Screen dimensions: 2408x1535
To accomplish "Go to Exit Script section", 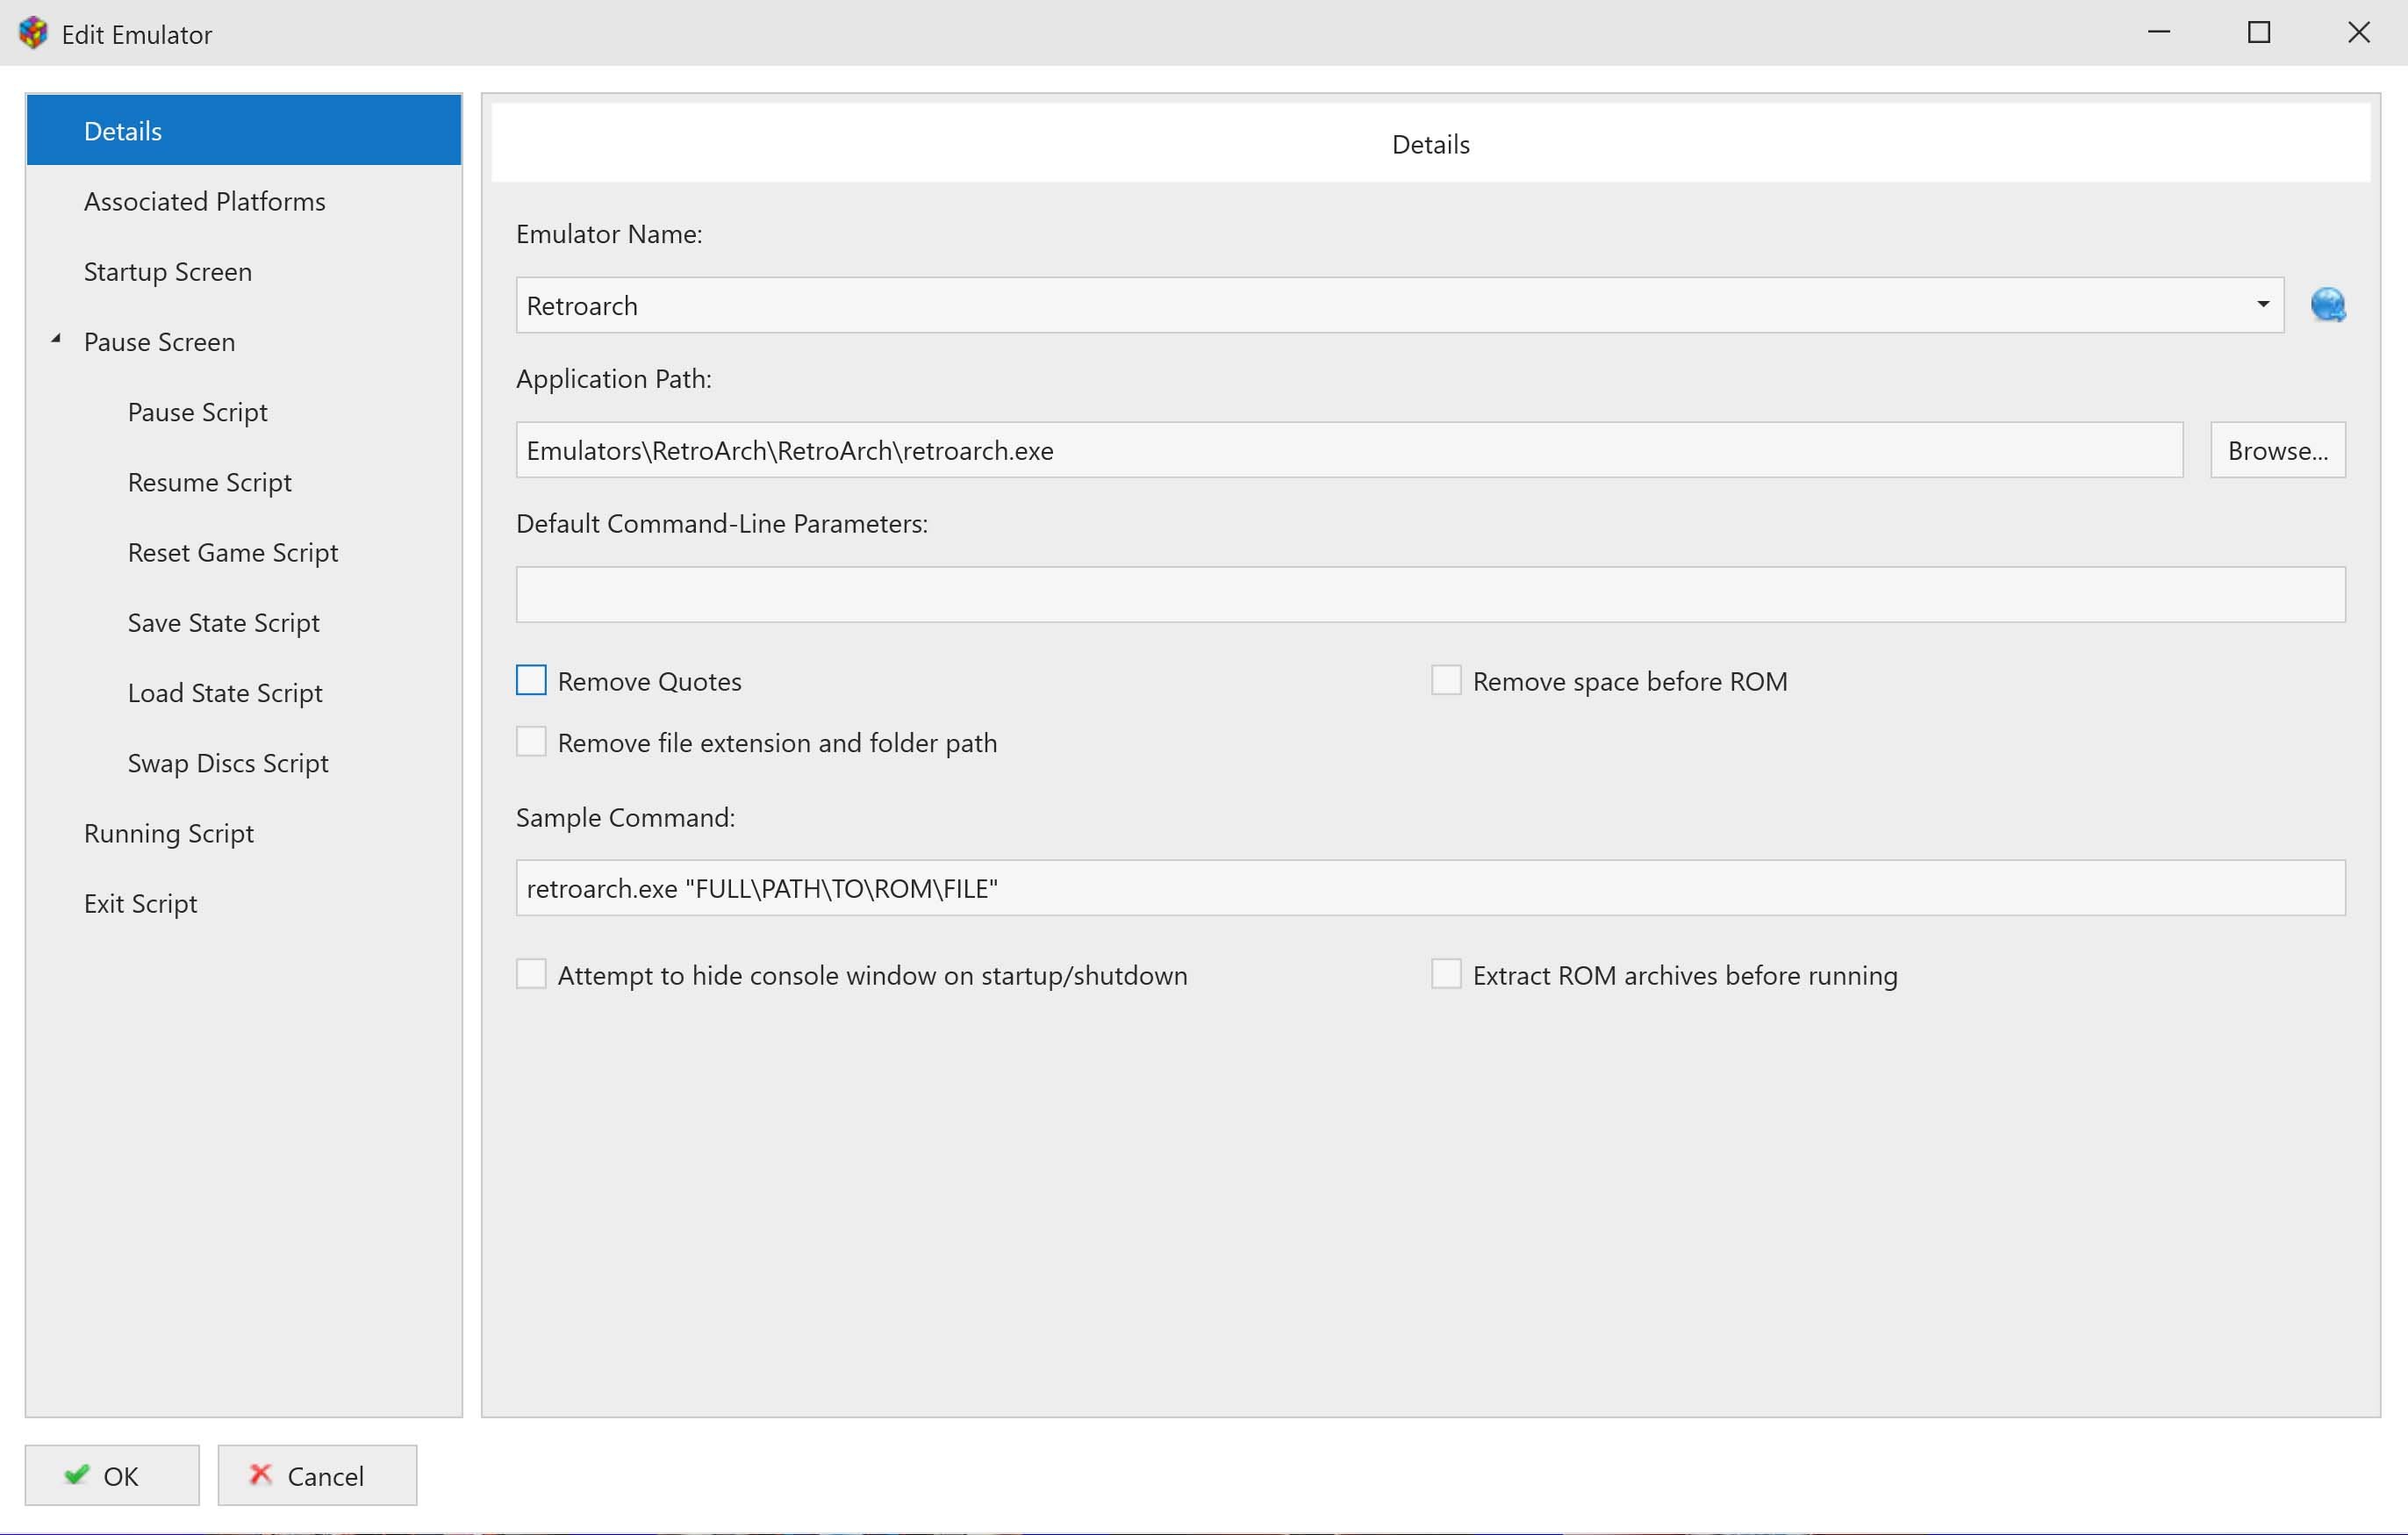I will (244, 903).
